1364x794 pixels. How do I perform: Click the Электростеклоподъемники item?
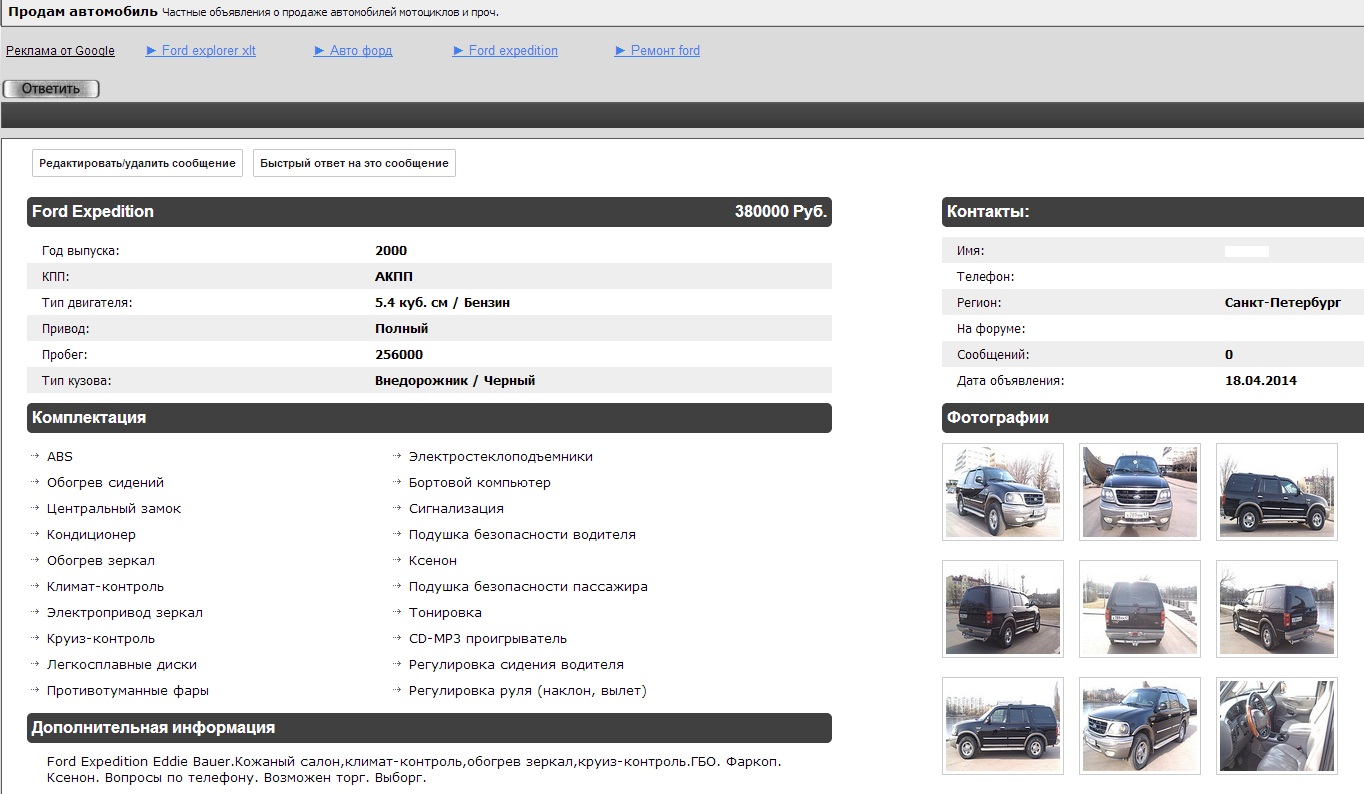501,457
